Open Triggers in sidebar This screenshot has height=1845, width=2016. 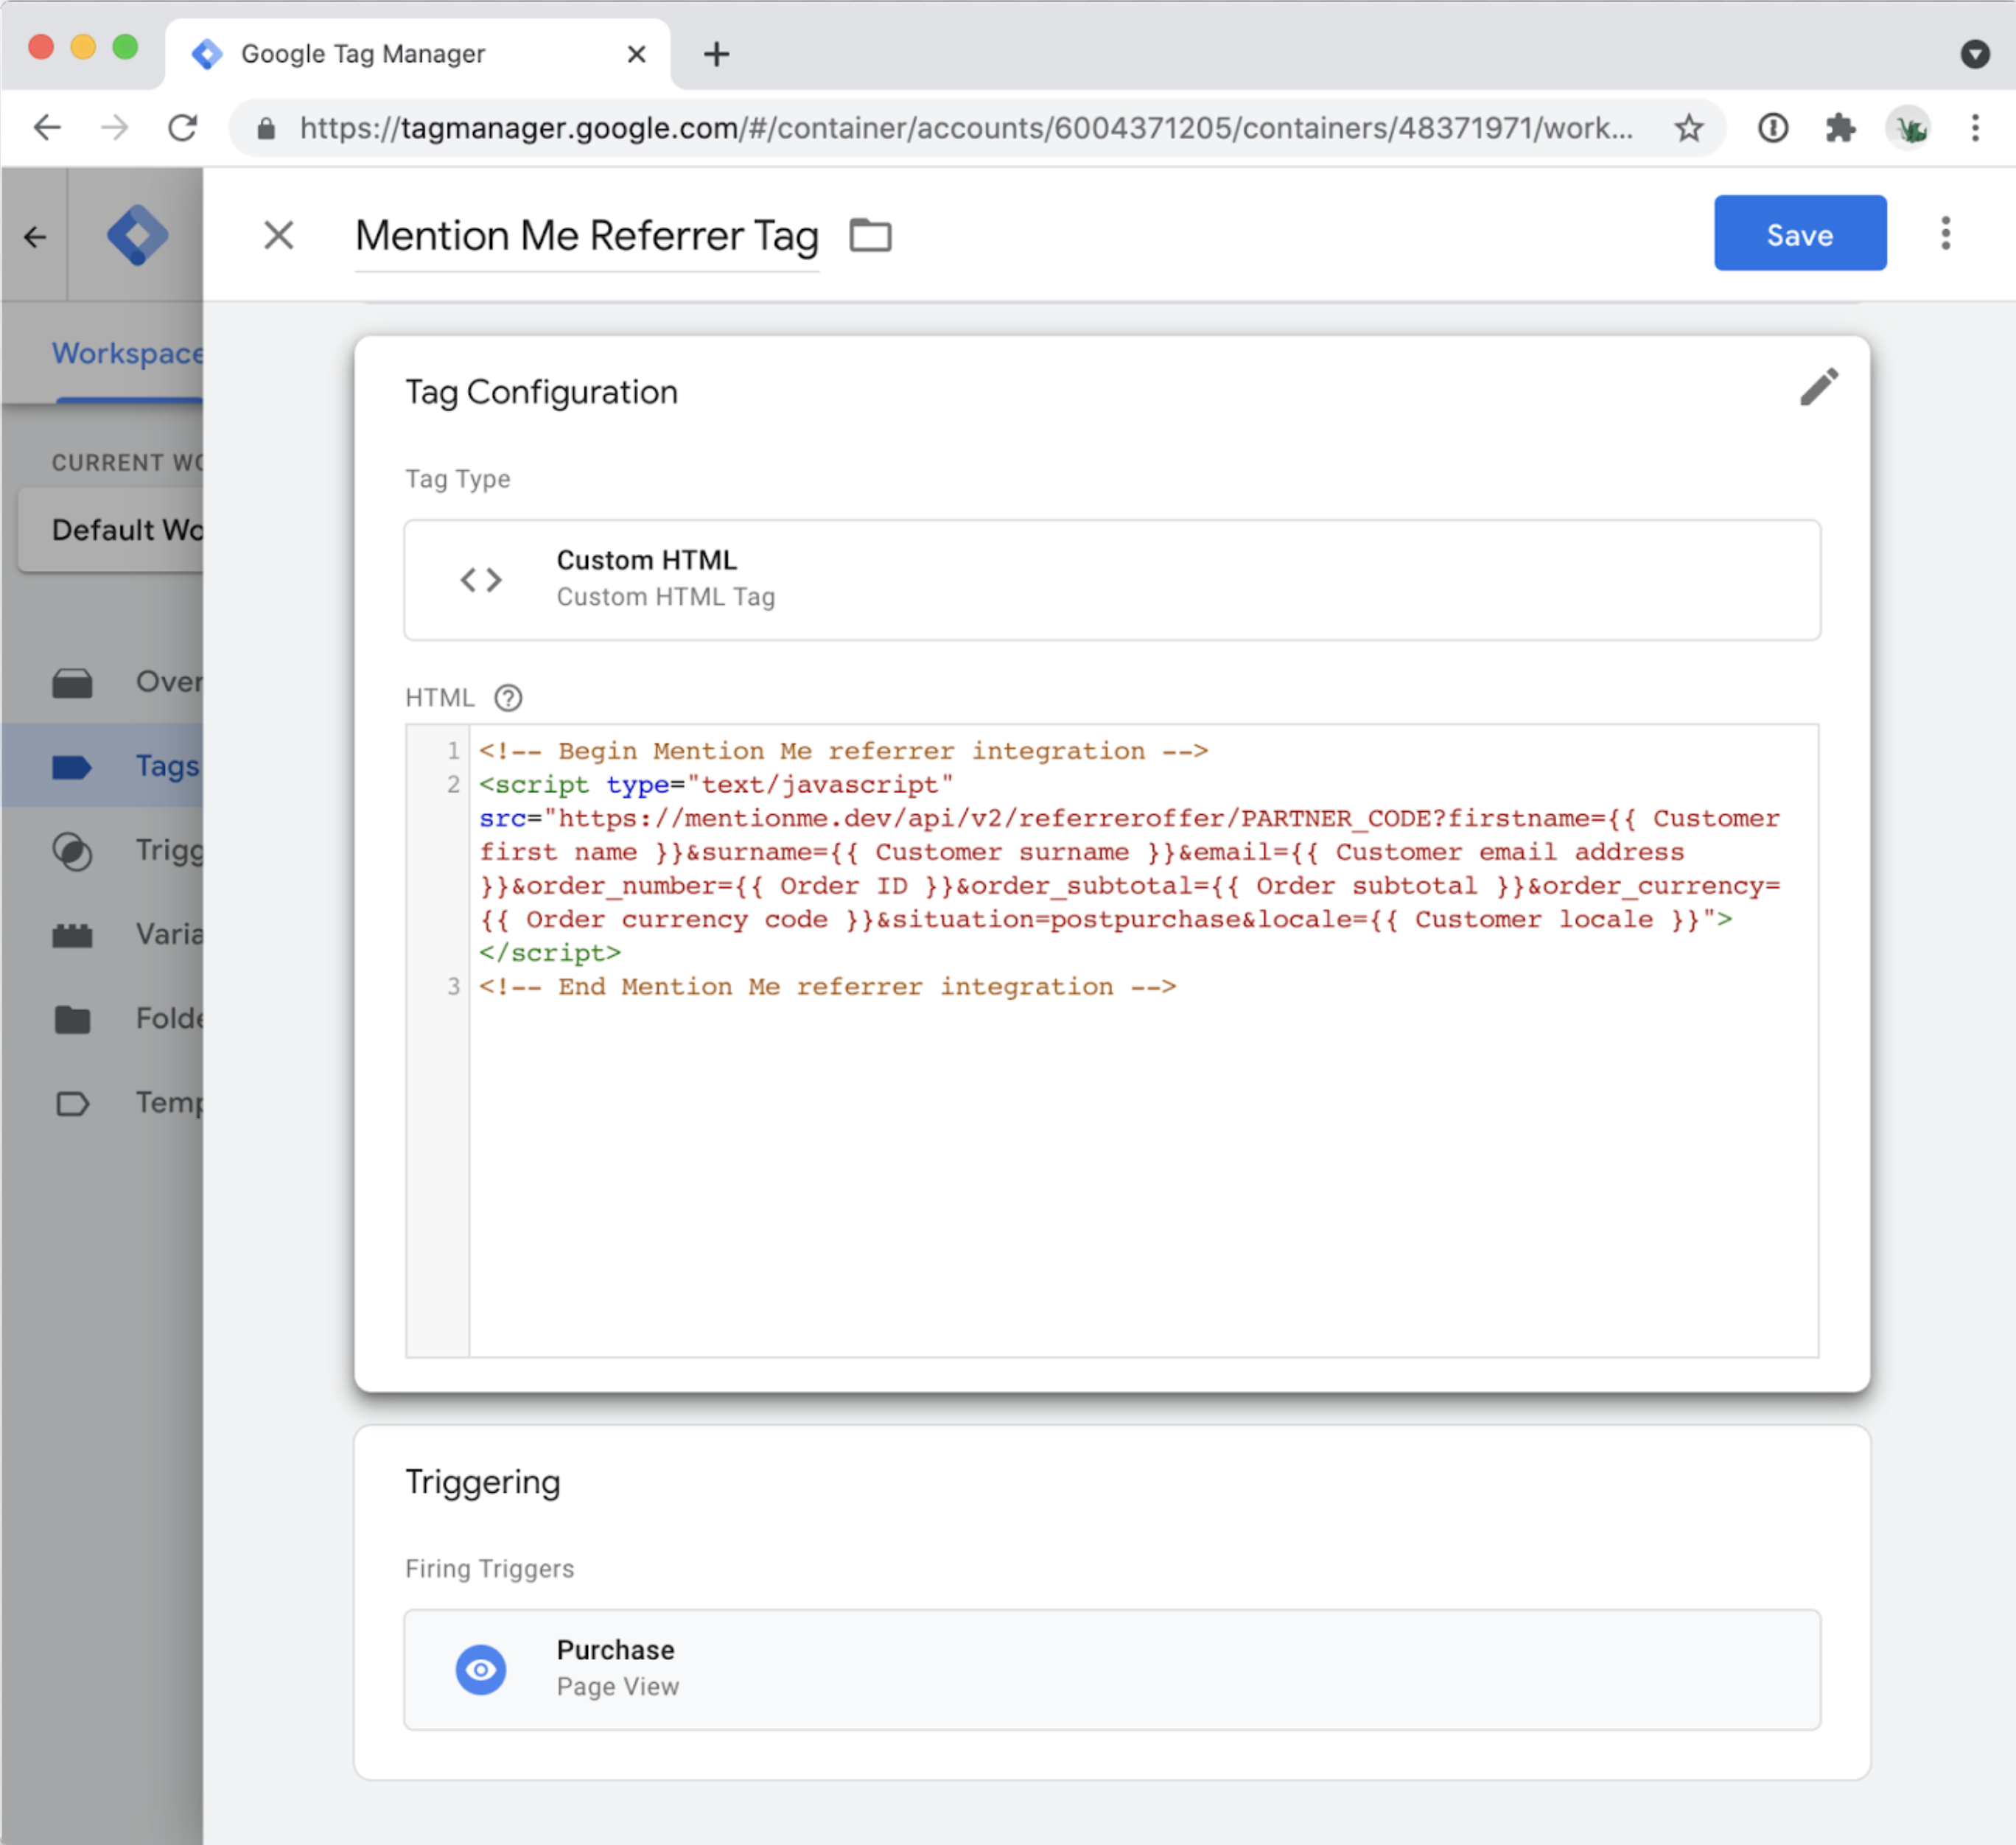[102, 850]
